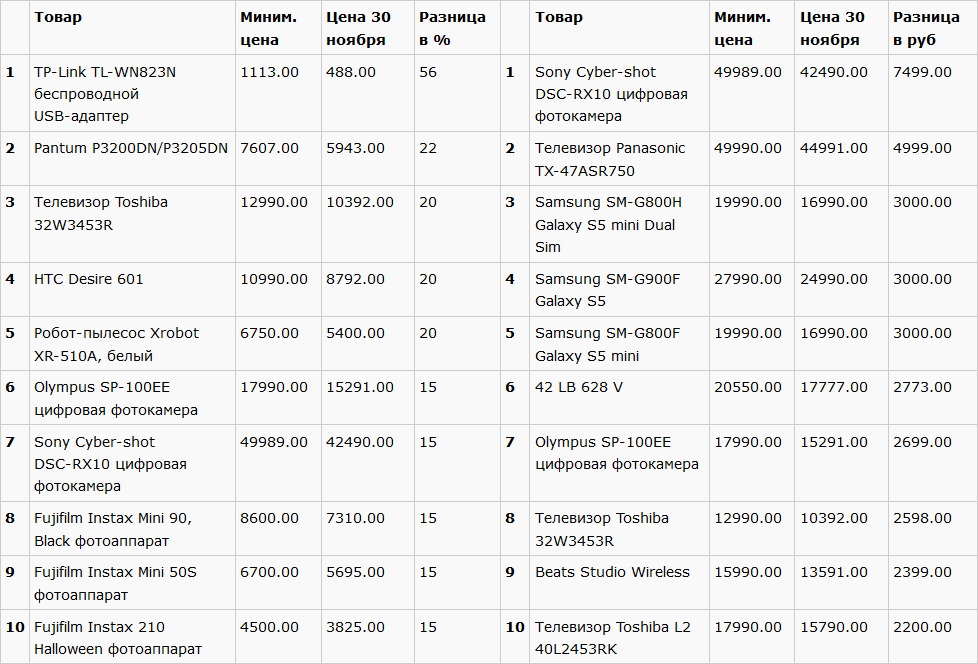This screenshot has width=978, height=664.
Task: Select Телевизор Toshiba L2 40L2453RK cell
Action: click(x=612, y=637)
